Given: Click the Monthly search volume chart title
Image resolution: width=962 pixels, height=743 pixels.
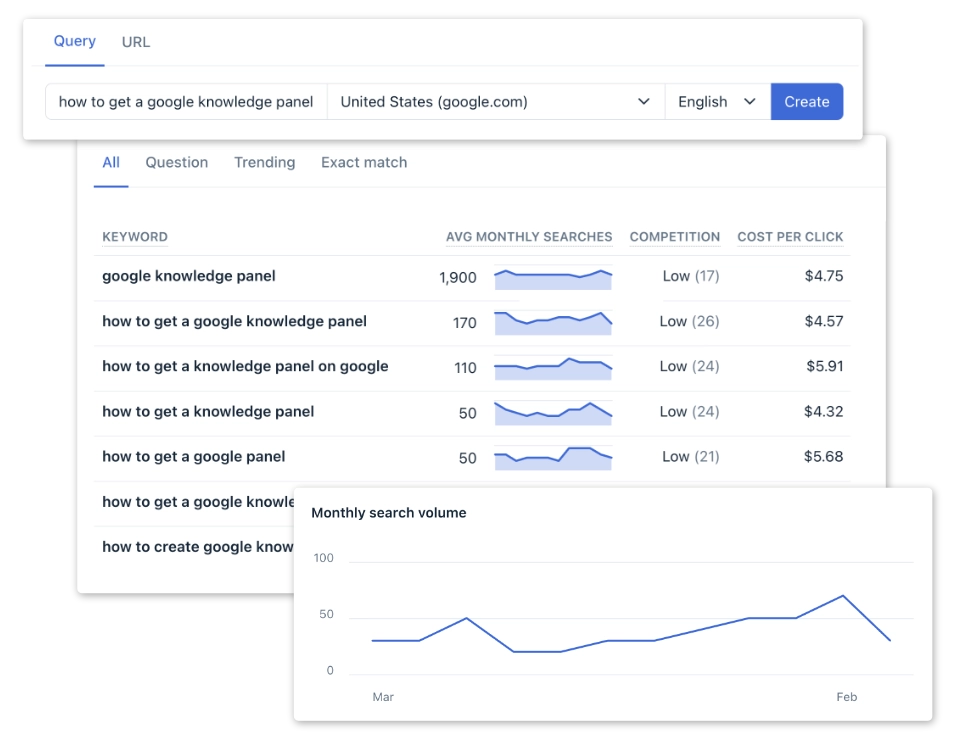Looking at the screenshot, I should 389,513.
